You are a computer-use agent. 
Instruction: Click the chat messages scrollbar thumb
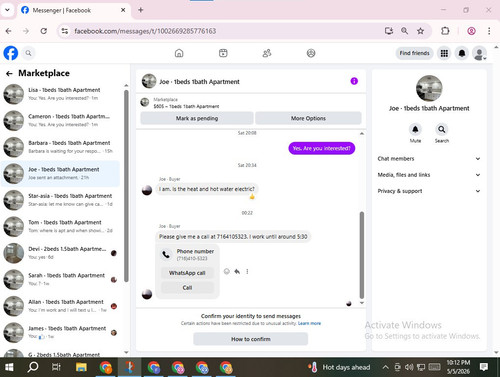click(x=362, y=255)
